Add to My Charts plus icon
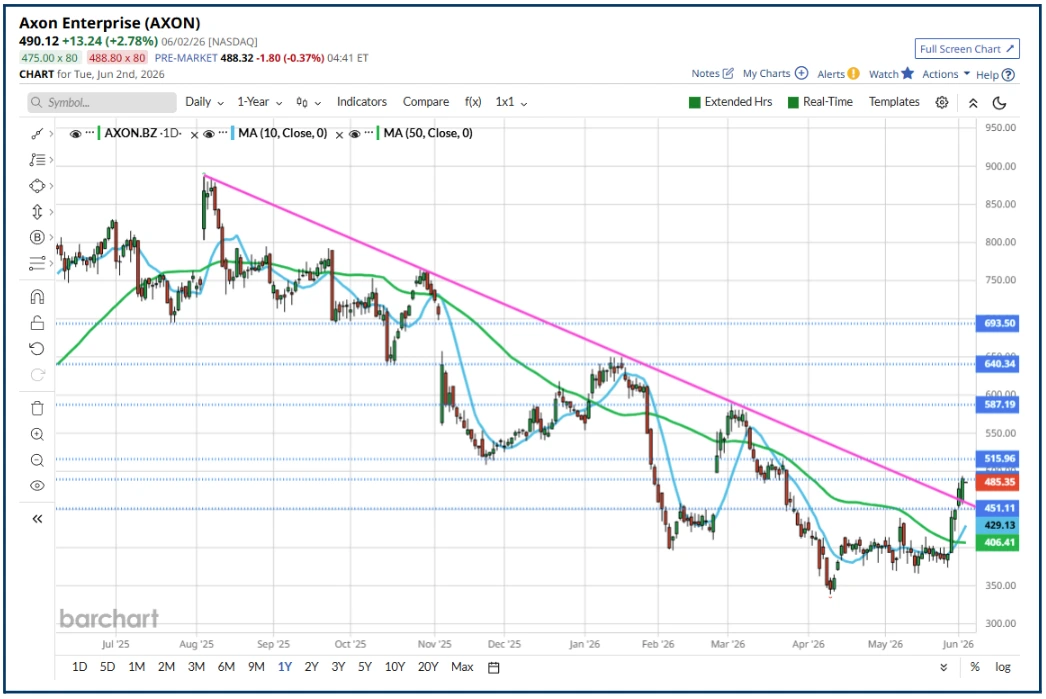1046x699 pixels. pyautogui.click(x=802, y=73)
